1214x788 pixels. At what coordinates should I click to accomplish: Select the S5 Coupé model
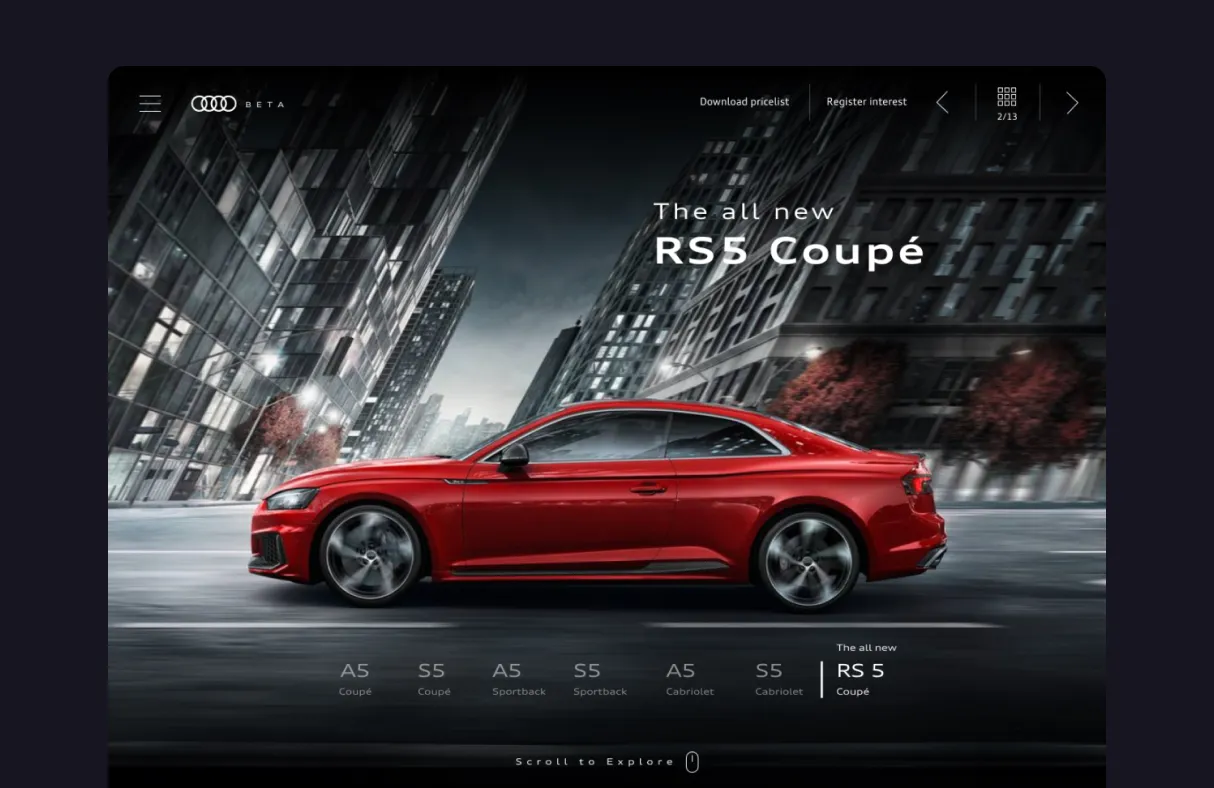point(433,678)
